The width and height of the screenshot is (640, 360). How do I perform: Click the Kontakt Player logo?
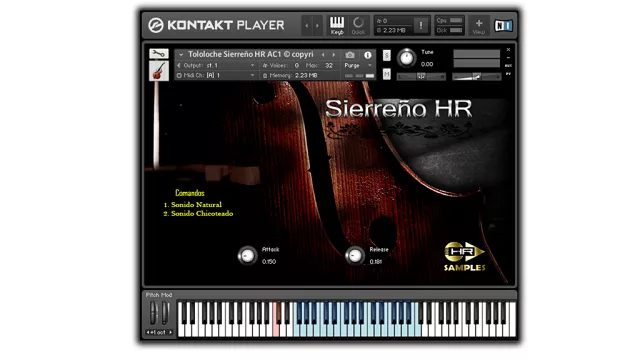(x=216, y=25)
